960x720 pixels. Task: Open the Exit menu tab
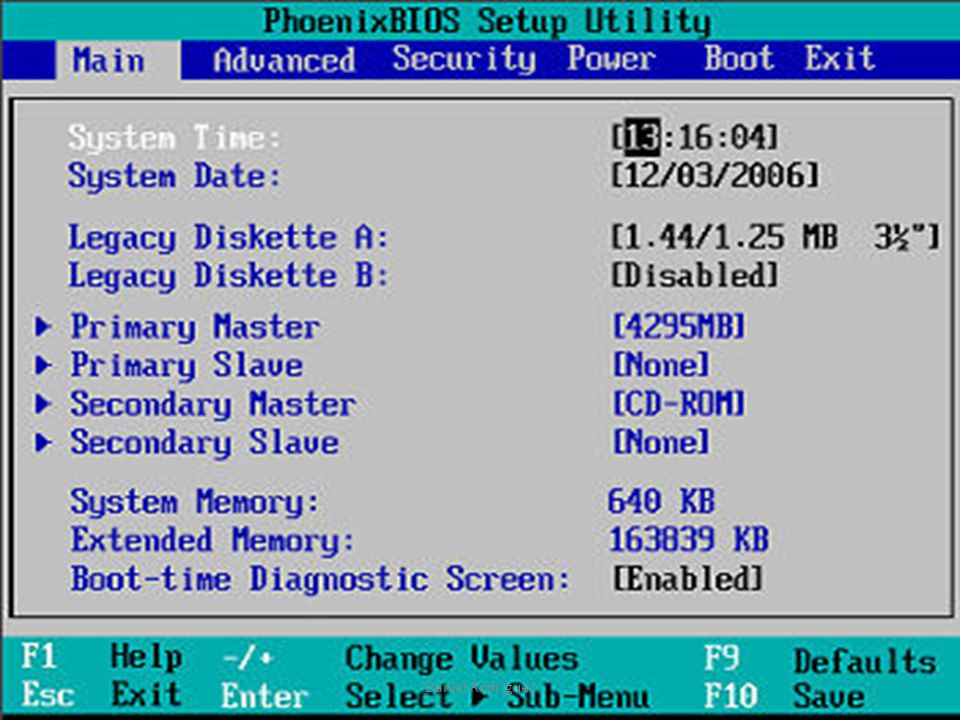pos(839,59)
